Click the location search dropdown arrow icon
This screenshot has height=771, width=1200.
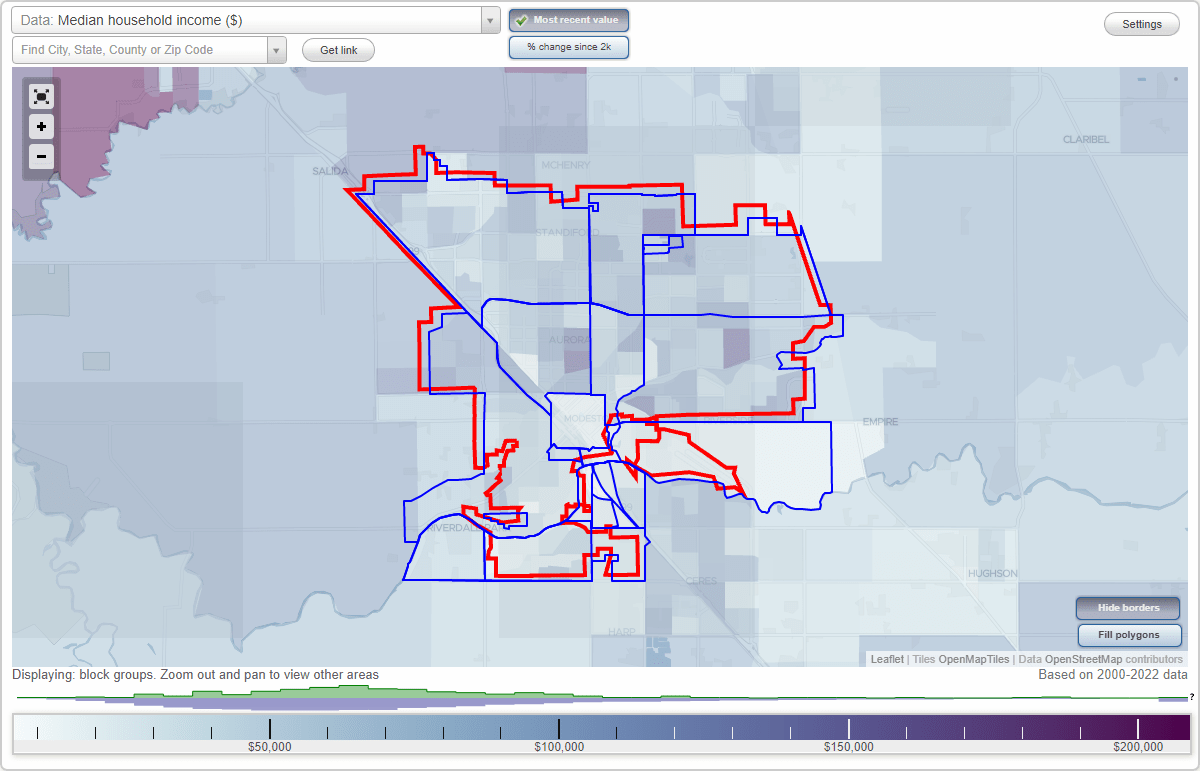(x=277, y=49)
